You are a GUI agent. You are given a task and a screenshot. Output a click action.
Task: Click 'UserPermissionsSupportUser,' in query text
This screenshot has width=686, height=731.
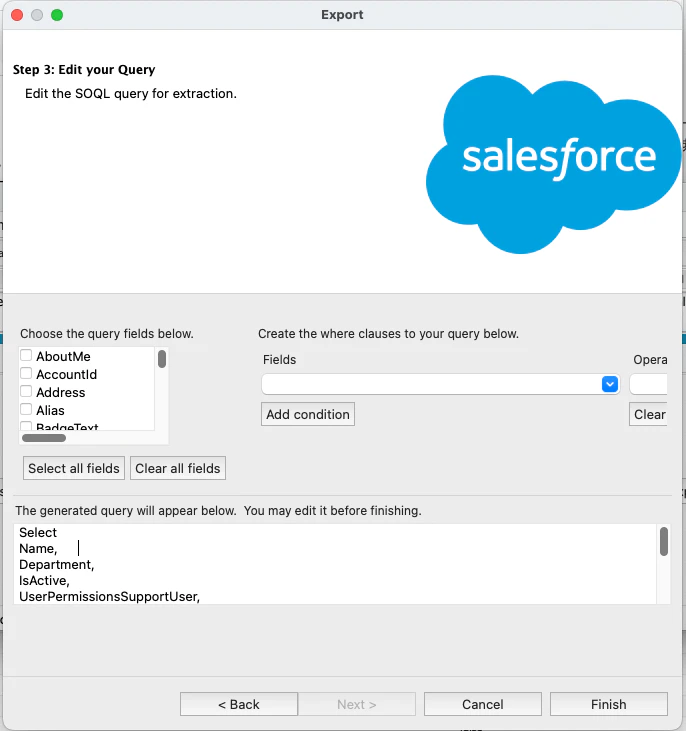coord(110,596)
